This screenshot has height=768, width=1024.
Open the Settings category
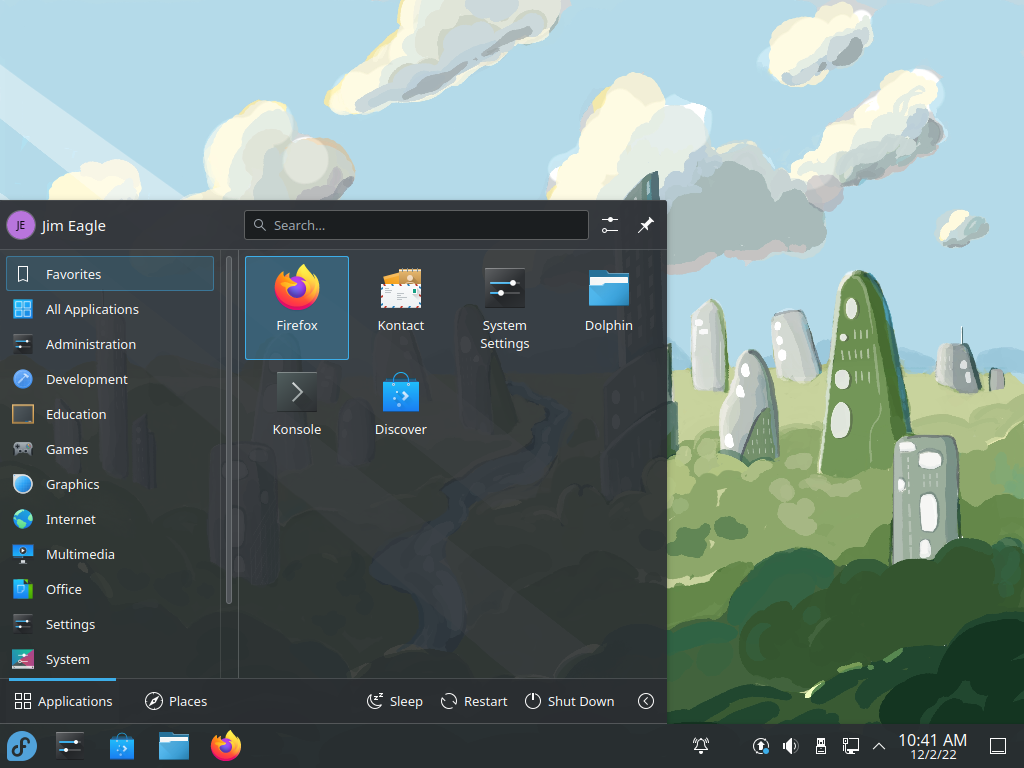110,624
